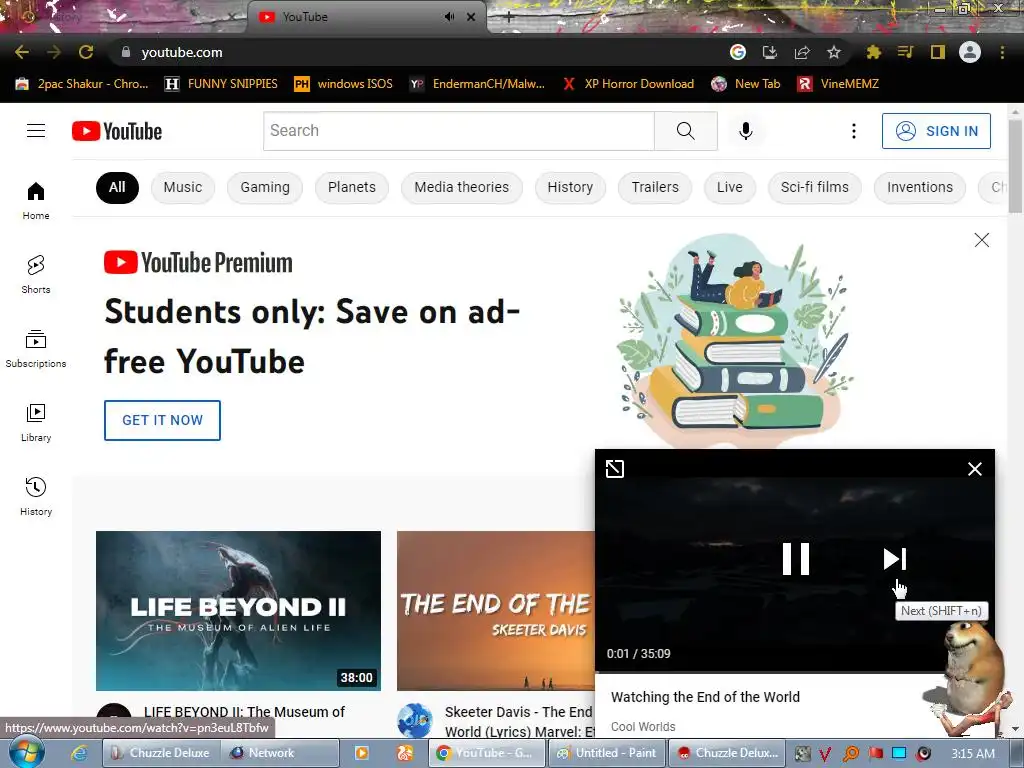Open Subscriptions in the sidebar
The width and height of the screenshot is (1024, 768).
click(x=36, y=349)
